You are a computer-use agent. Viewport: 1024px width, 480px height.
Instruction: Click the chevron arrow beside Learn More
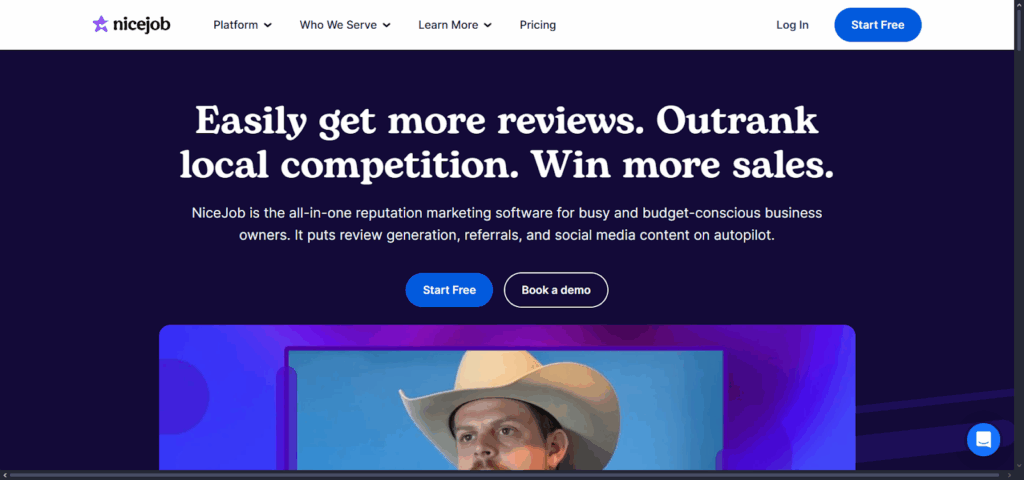tap(488, 25)
